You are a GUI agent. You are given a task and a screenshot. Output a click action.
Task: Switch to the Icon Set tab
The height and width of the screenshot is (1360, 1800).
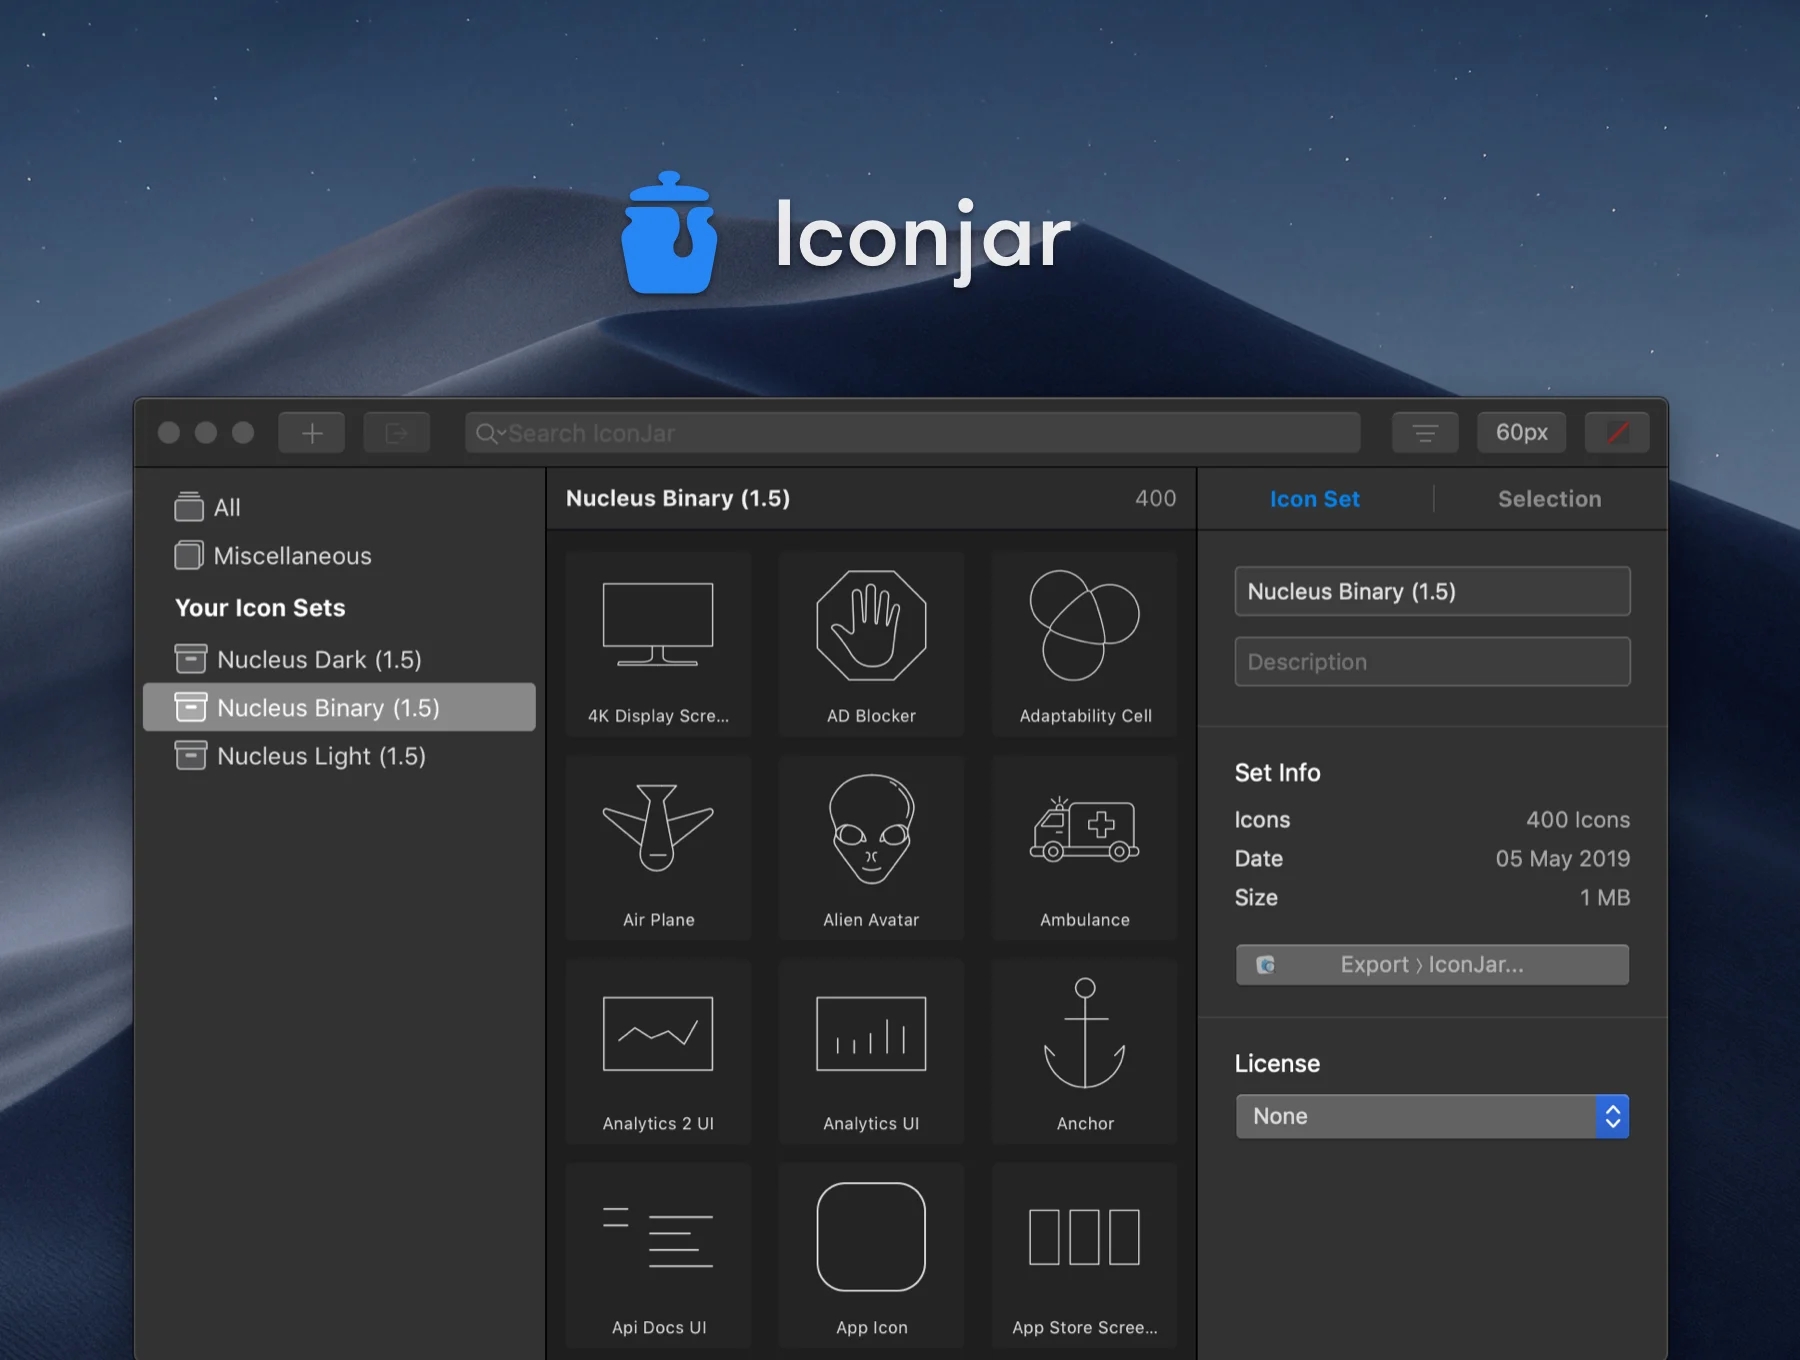(x=1314, y=499)
